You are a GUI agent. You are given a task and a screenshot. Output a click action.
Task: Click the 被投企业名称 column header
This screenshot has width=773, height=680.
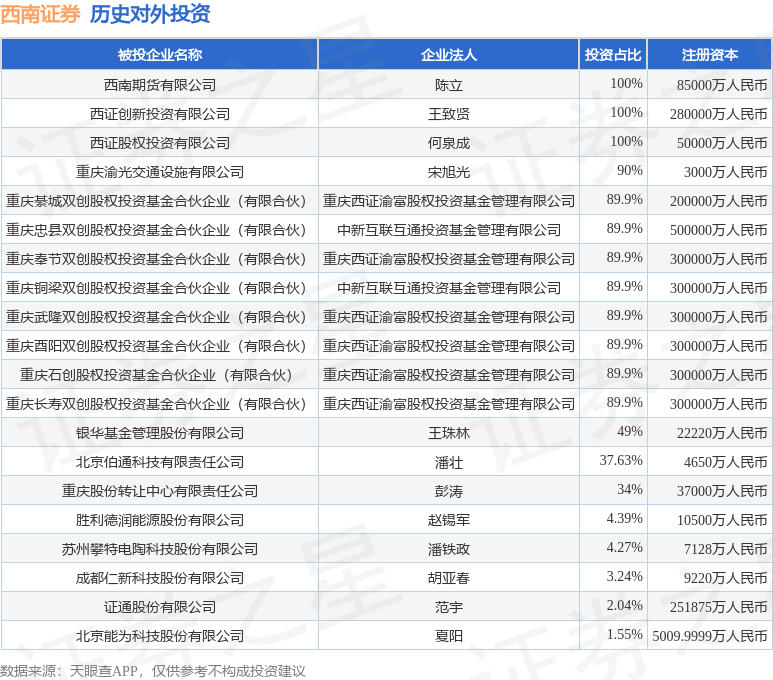click(x=160, y=55)
